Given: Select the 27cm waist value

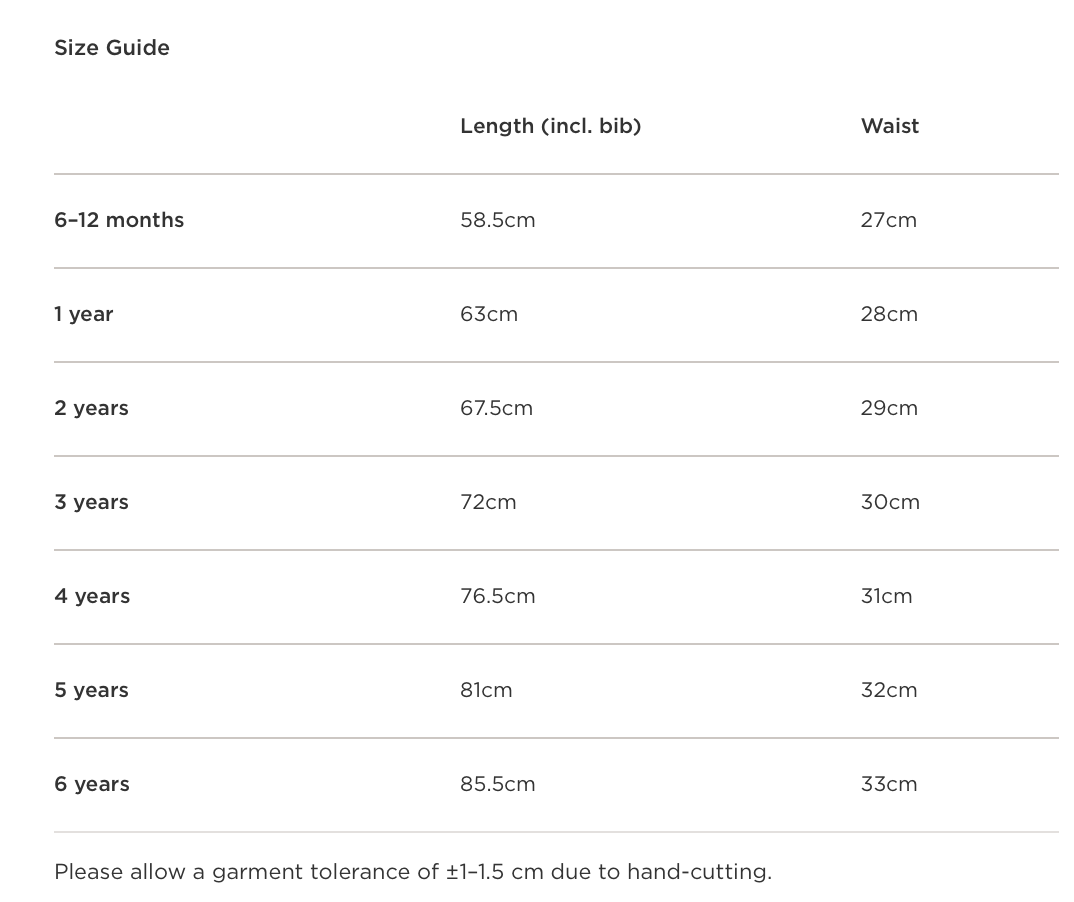Looking at the screenshot, I should point(888,220).
